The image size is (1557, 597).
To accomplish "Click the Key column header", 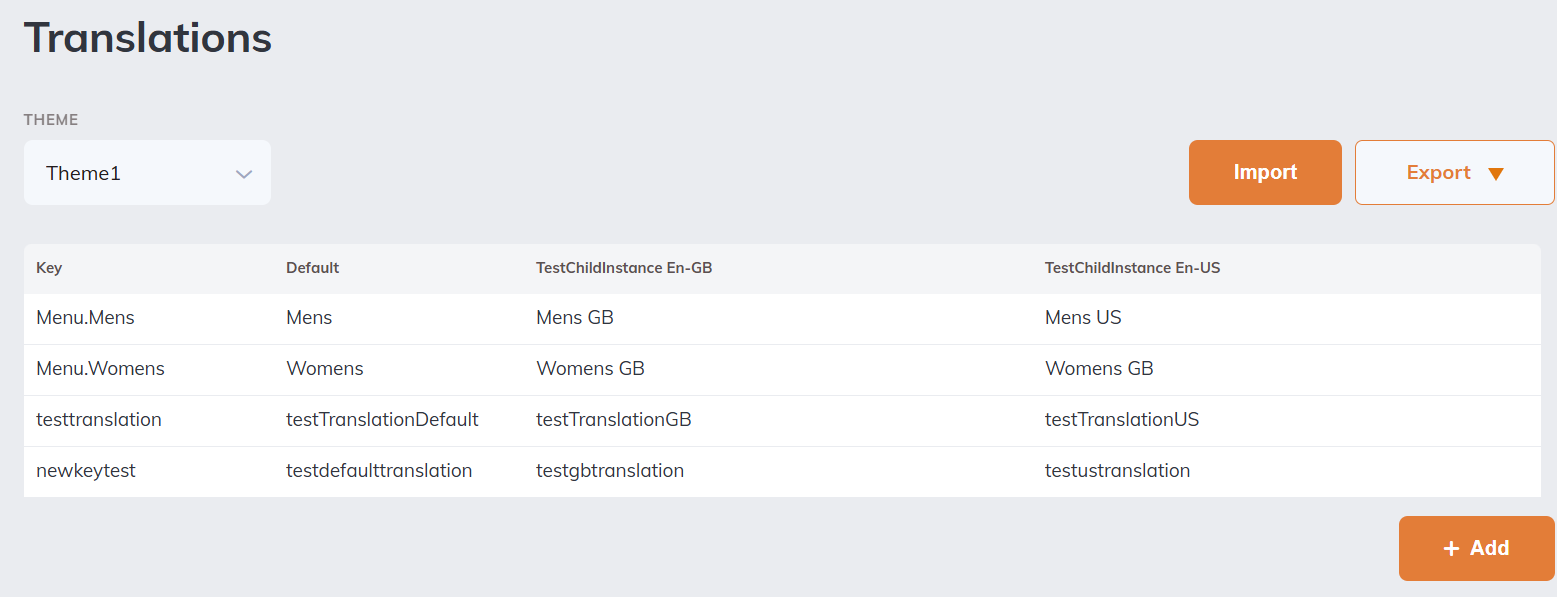I will tap(49, 268).
